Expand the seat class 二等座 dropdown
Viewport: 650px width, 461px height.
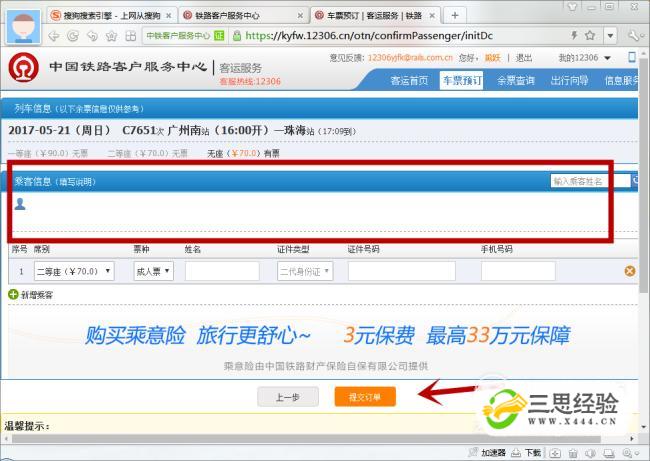coord(75,271)
